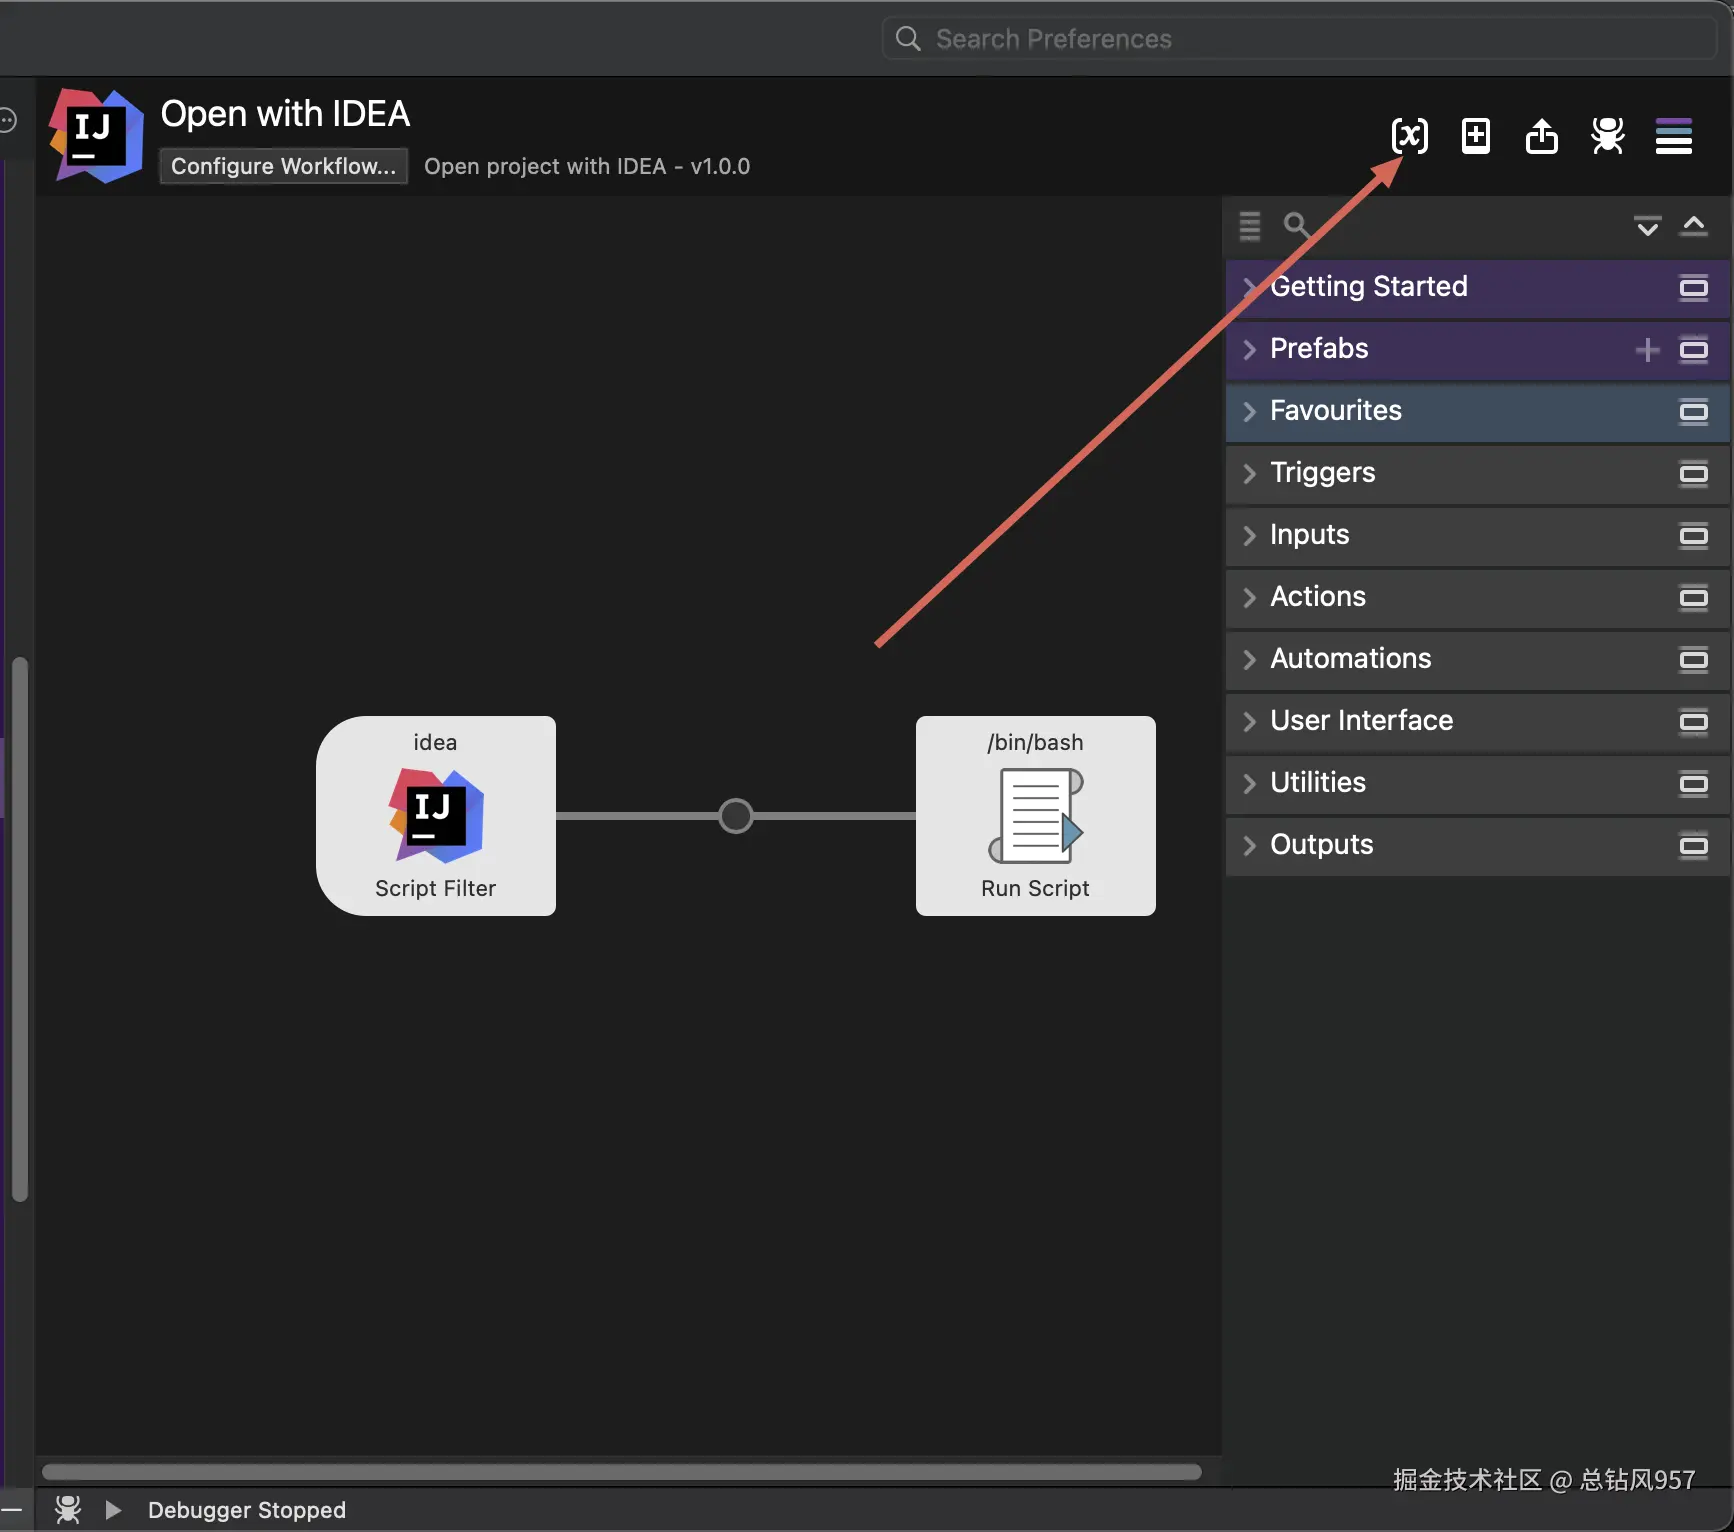Click the status bar debugger bug icon
This screenshot has height=1532, width=1734.
[67, 1509]
